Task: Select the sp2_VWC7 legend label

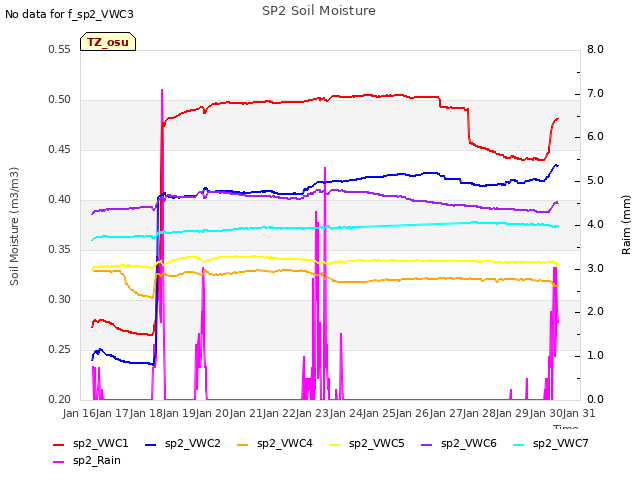Action: [x=561, y=444]
